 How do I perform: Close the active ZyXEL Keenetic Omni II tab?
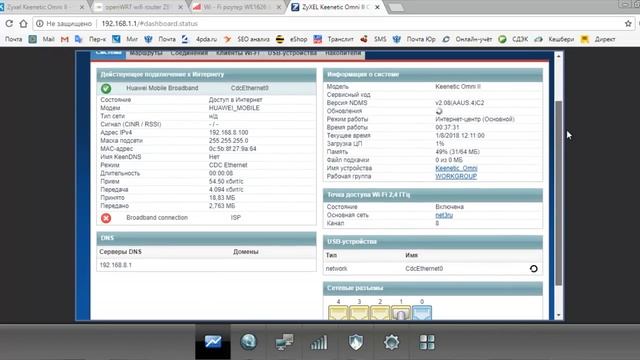click(378, 7)
